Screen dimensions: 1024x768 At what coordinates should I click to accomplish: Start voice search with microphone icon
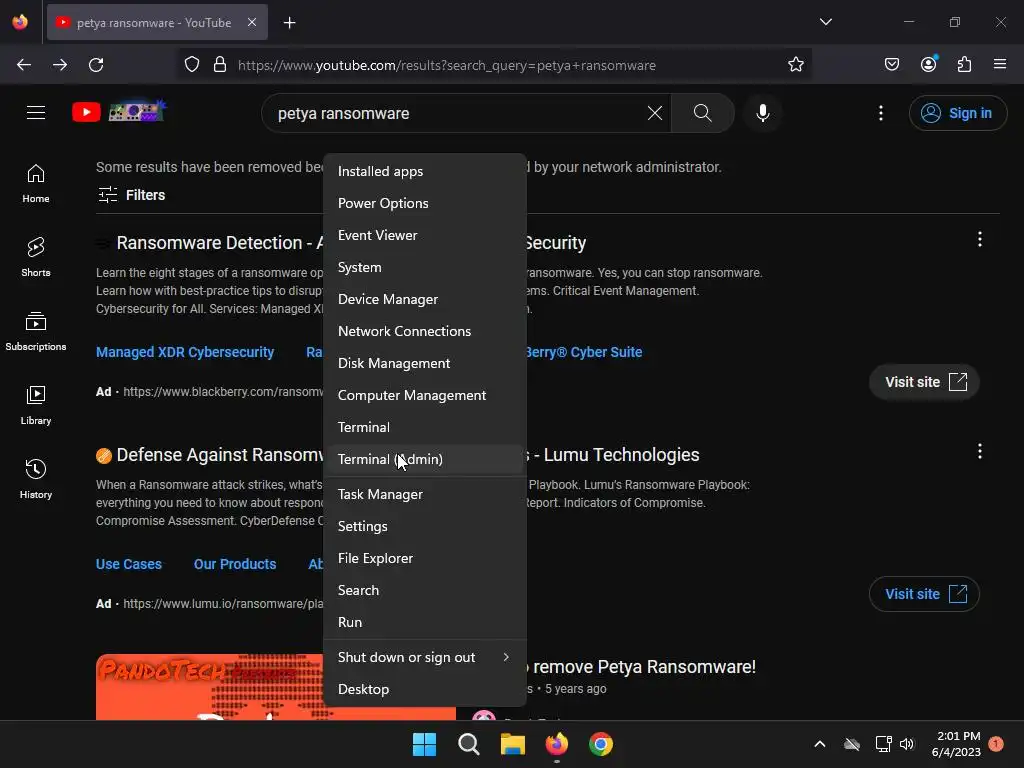762,113
